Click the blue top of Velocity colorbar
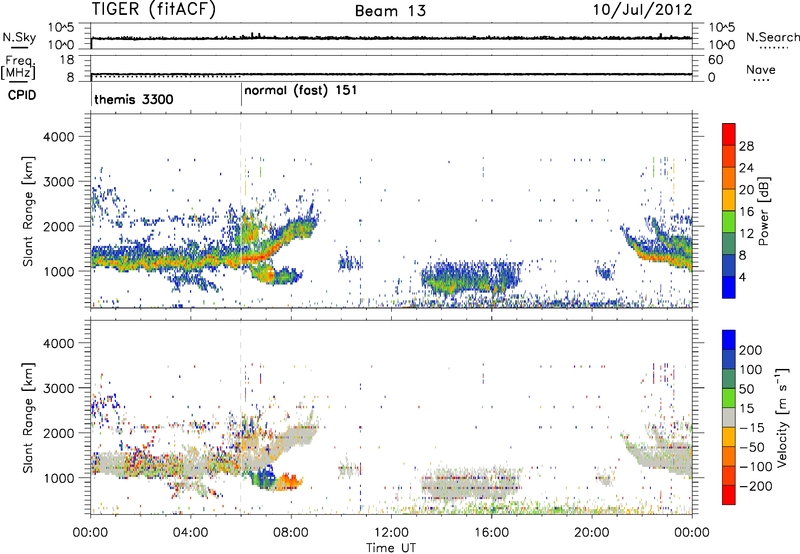This screenshot has height=554, width=800. tap(729, 340)
